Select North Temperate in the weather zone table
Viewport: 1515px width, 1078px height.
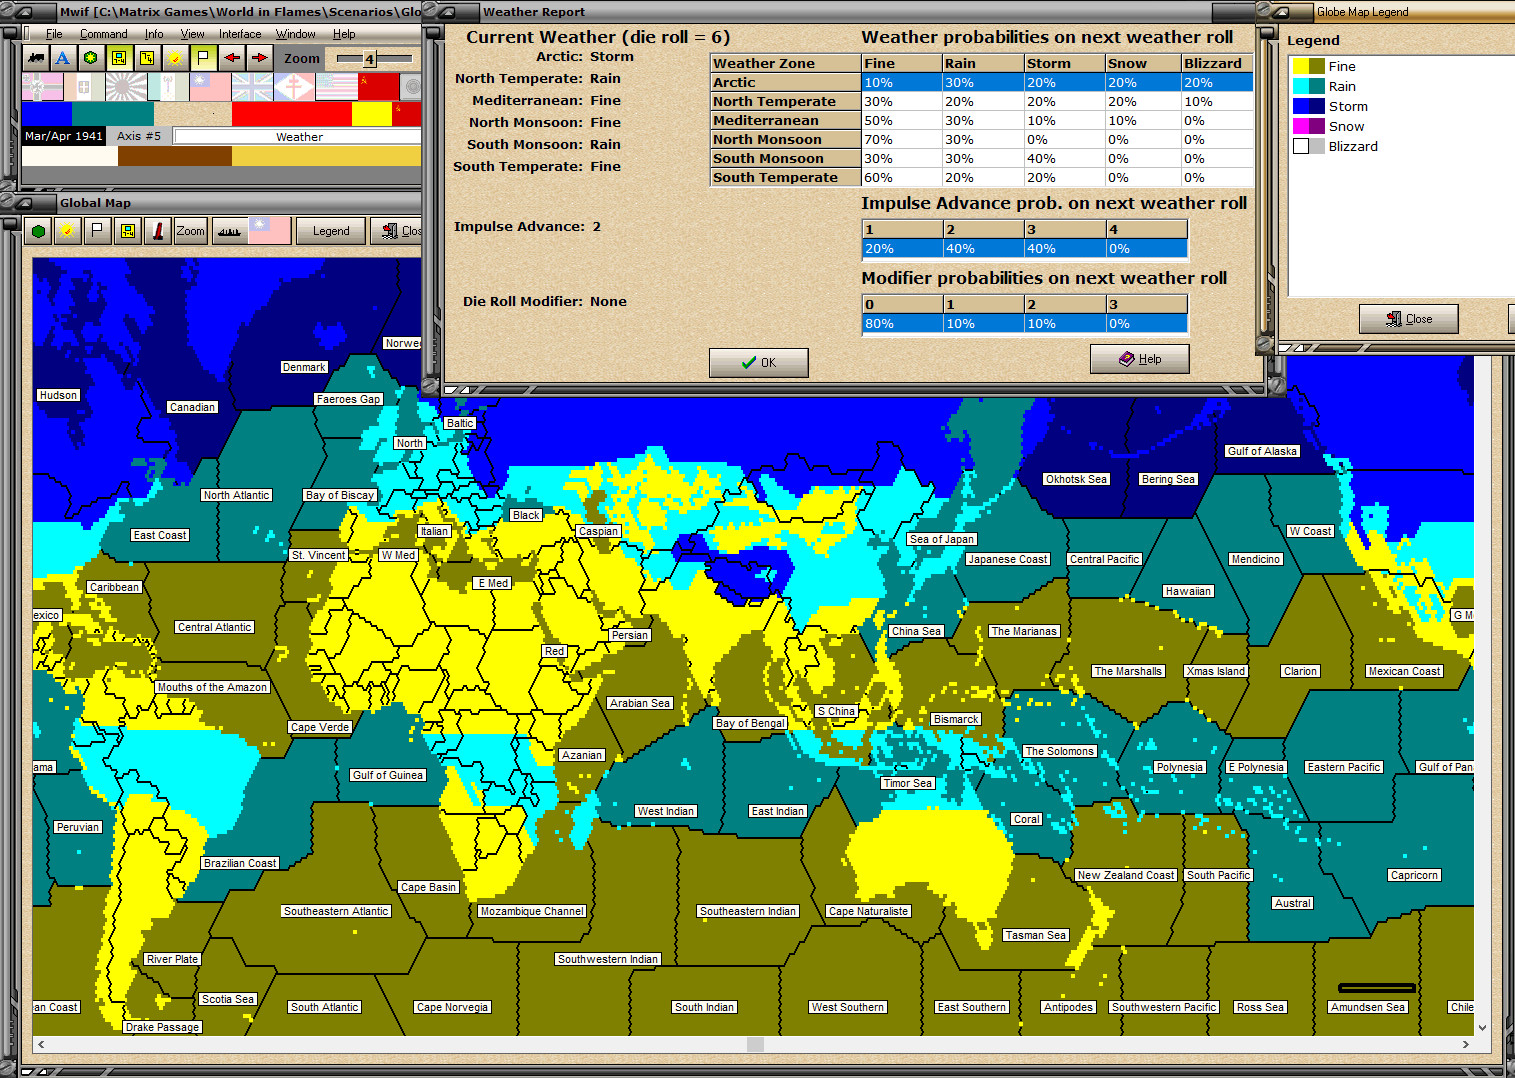click(x=982, y=102)
